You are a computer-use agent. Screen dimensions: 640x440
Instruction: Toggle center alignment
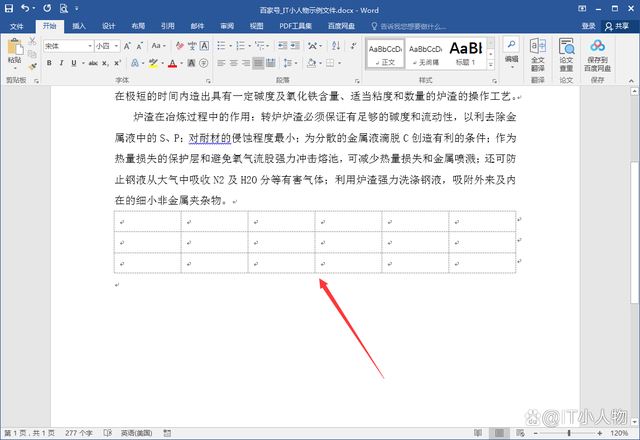[233, 63]
